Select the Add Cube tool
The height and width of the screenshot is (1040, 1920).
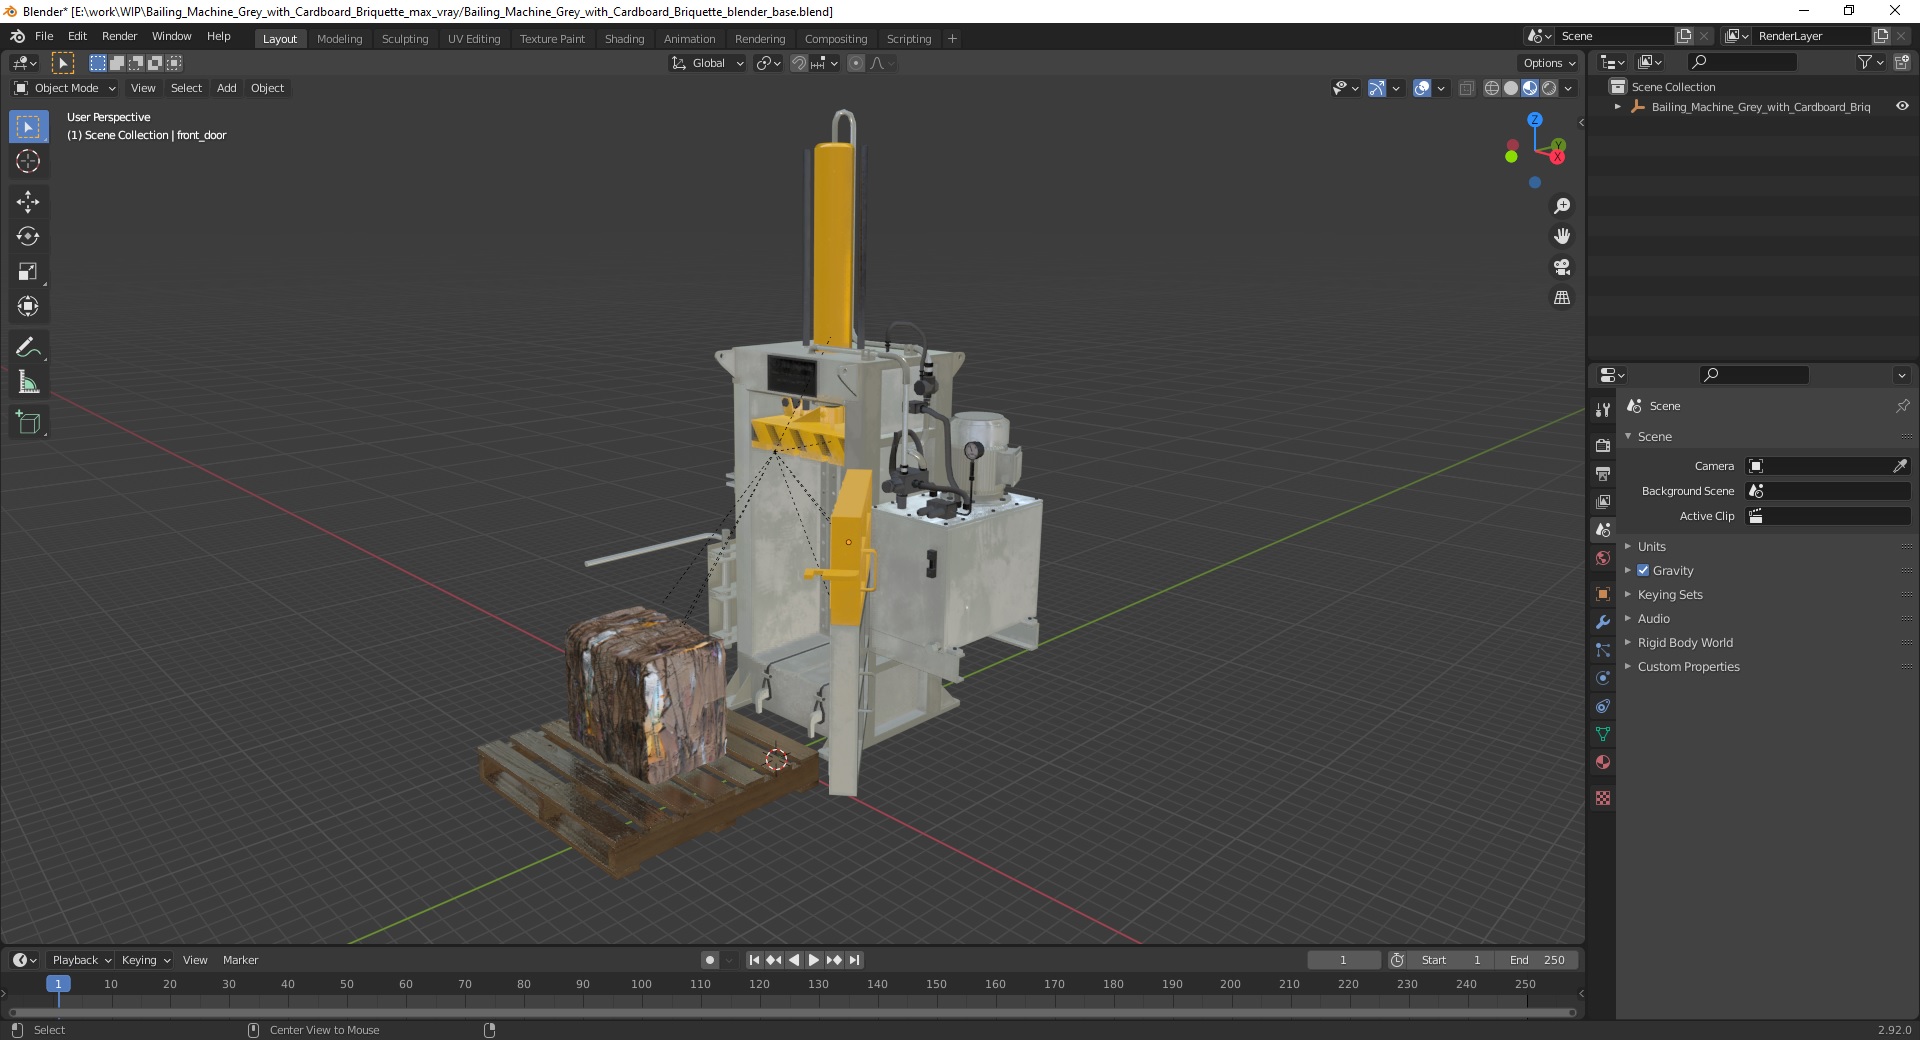pyautogui.click(x=28, y=423)
